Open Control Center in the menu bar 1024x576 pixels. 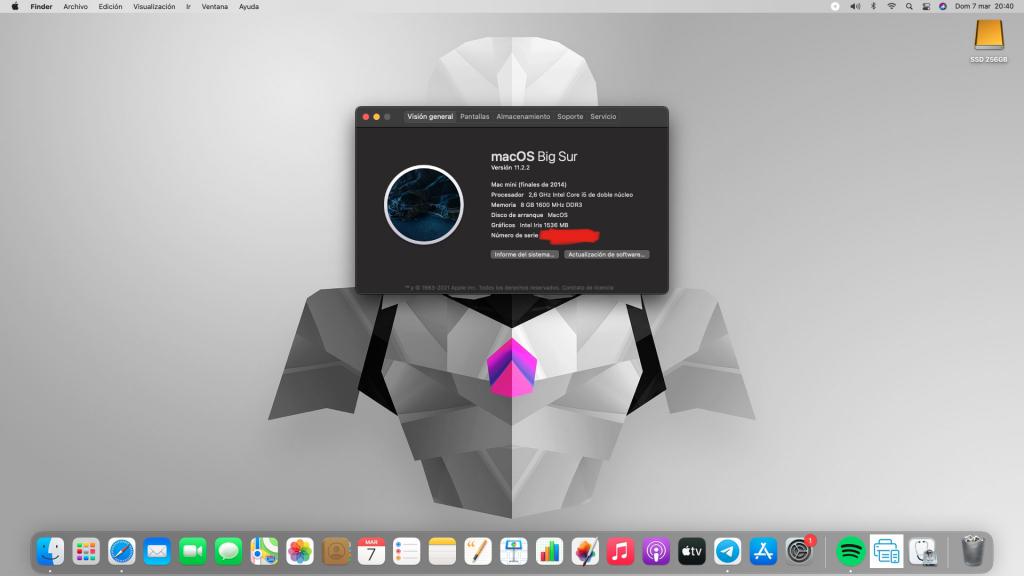(926, 7)
